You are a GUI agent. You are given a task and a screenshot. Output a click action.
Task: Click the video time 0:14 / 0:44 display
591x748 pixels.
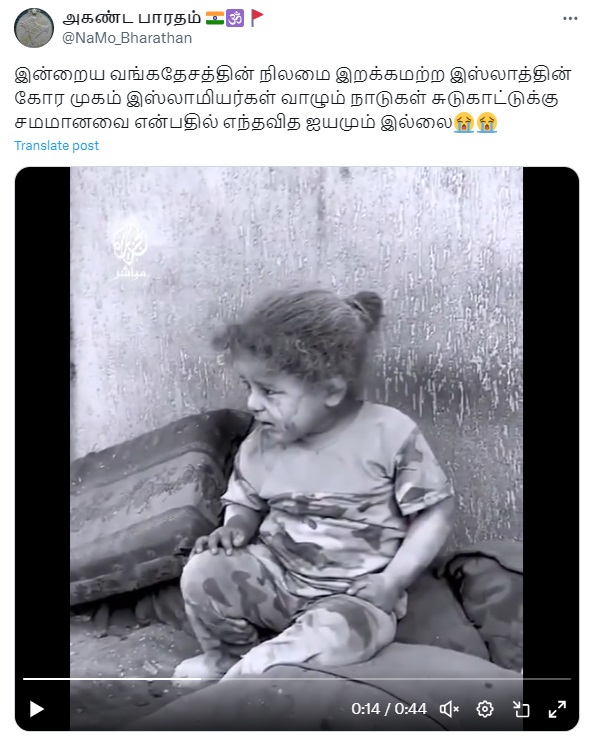[x=389, y=709]
